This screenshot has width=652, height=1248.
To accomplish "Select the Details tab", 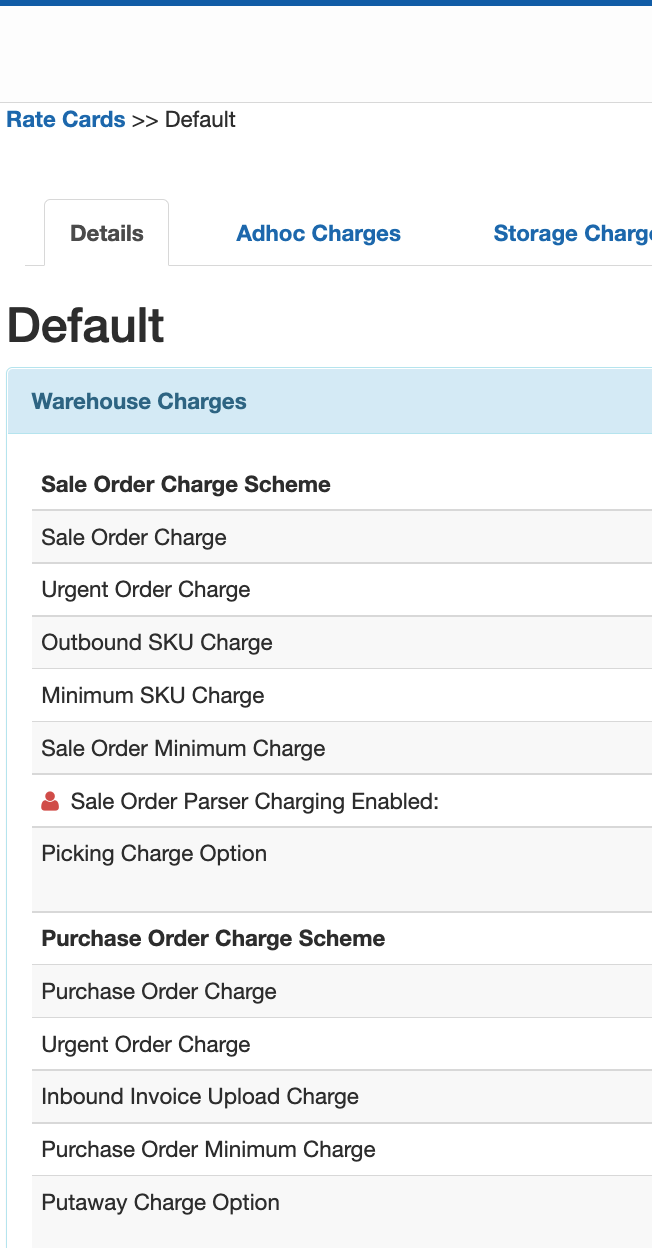I will (107, 234).
